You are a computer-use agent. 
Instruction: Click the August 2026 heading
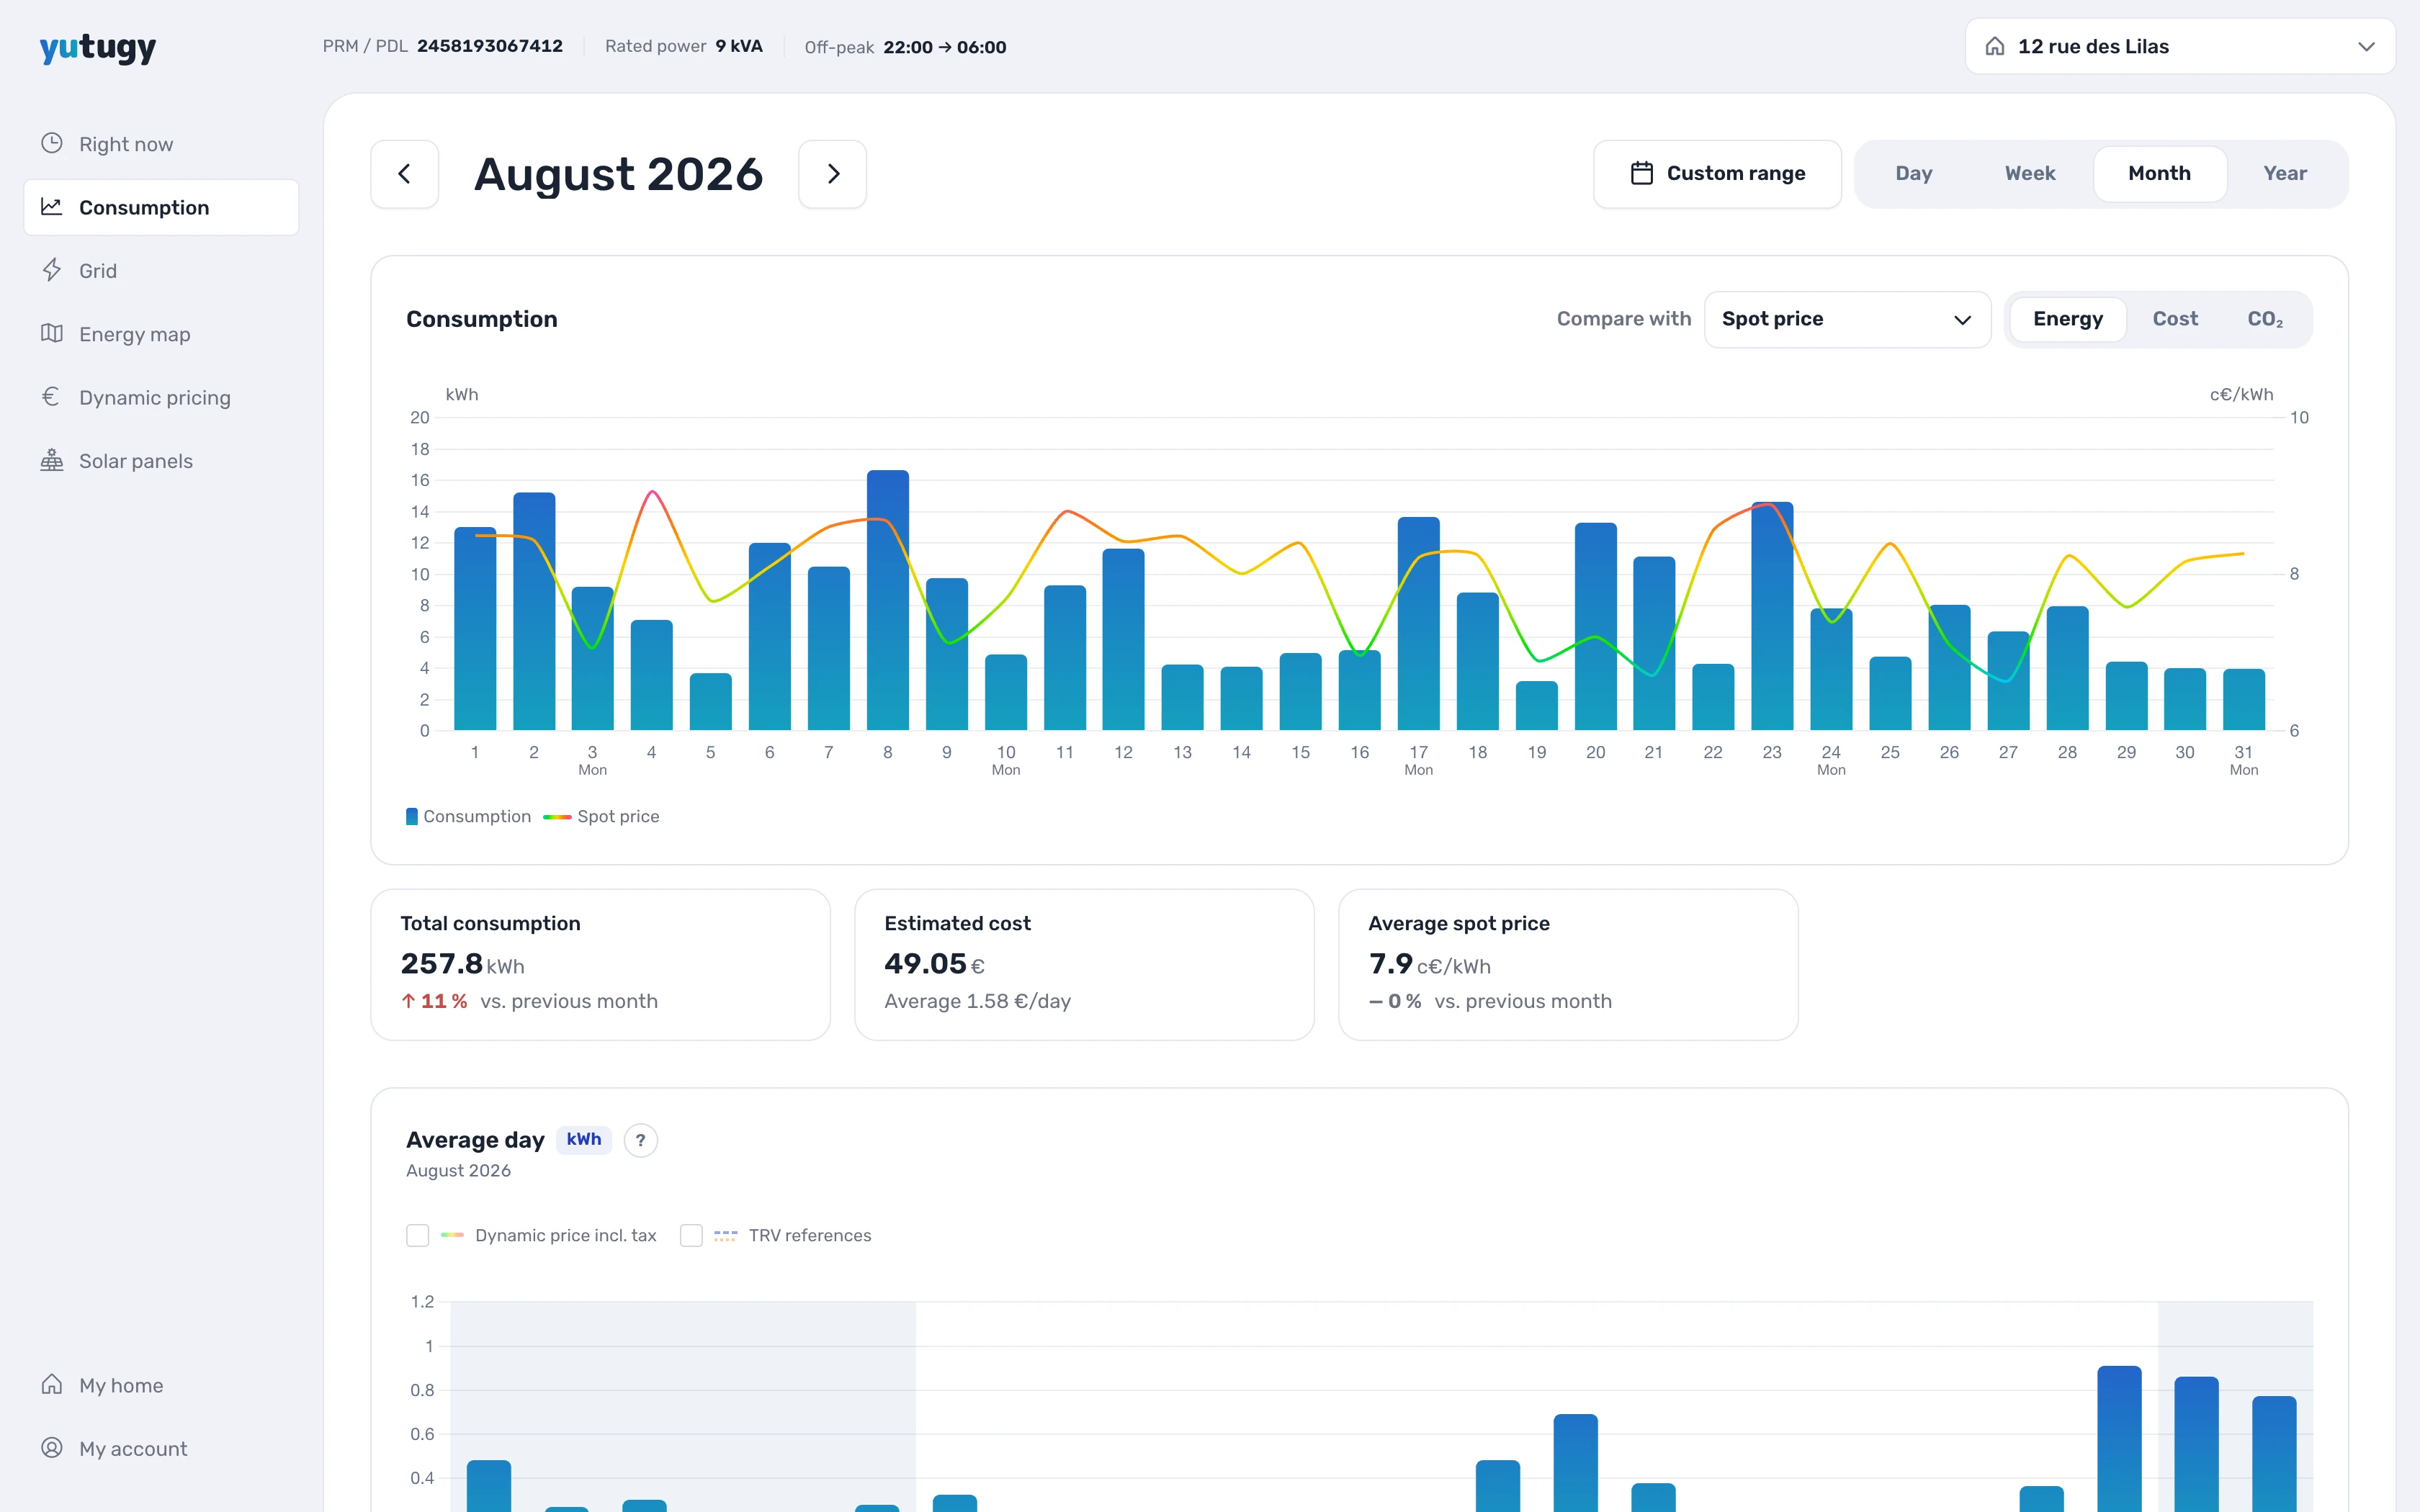619,174
